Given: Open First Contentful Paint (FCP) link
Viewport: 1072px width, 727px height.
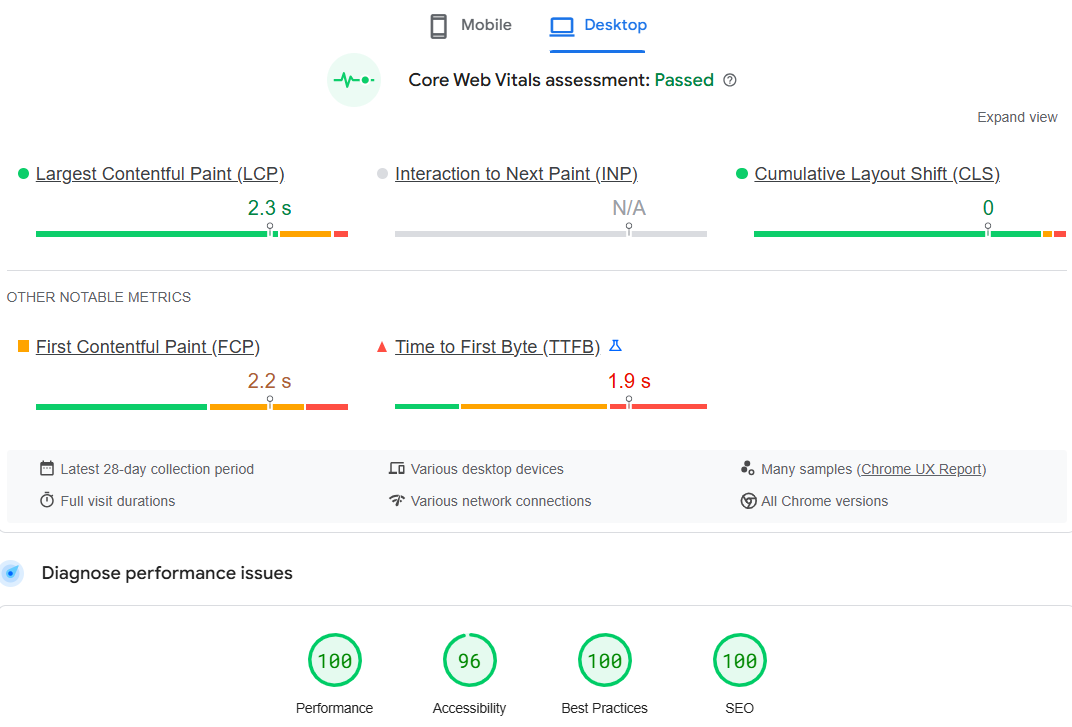Looking at the screenshot, I should point(147,347).
